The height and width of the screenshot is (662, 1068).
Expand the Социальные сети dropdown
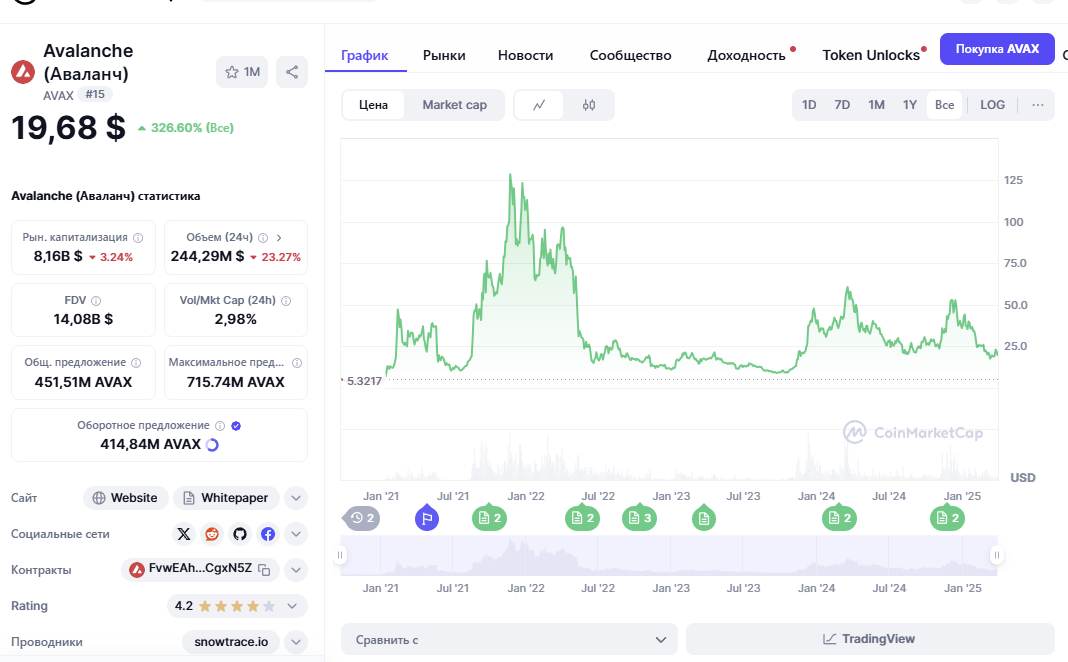296,534
